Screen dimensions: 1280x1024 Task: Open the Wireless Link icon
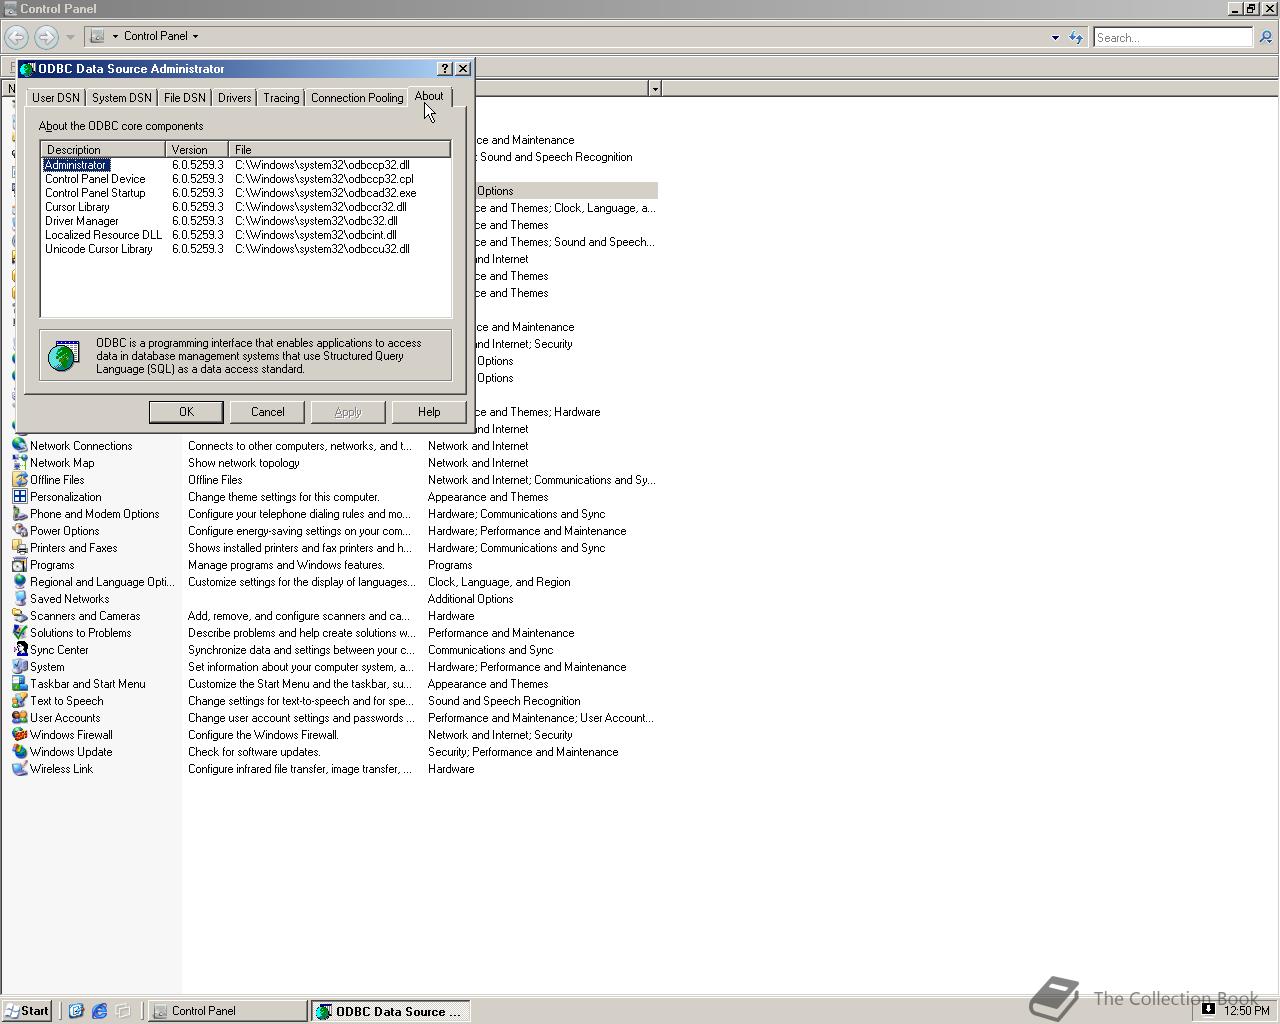19,769
